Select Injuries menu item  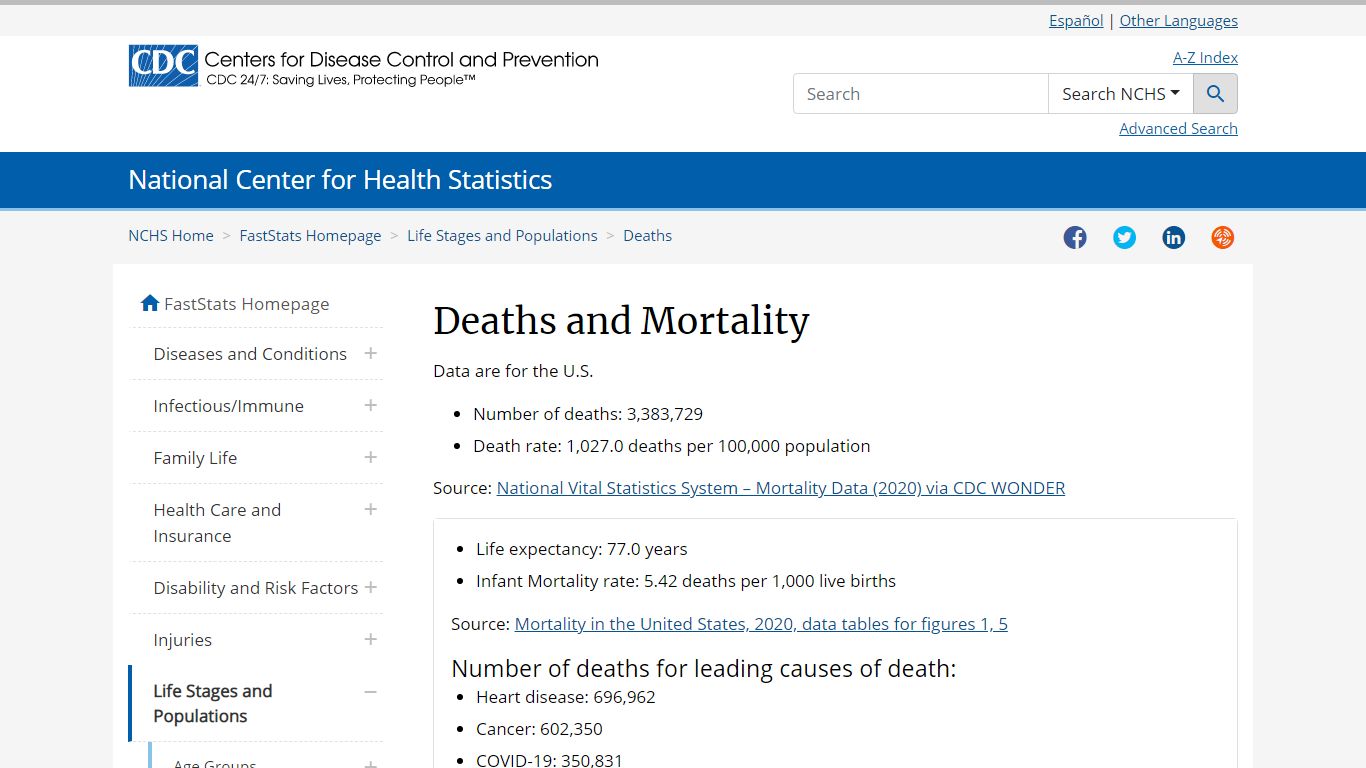point(182,640)
